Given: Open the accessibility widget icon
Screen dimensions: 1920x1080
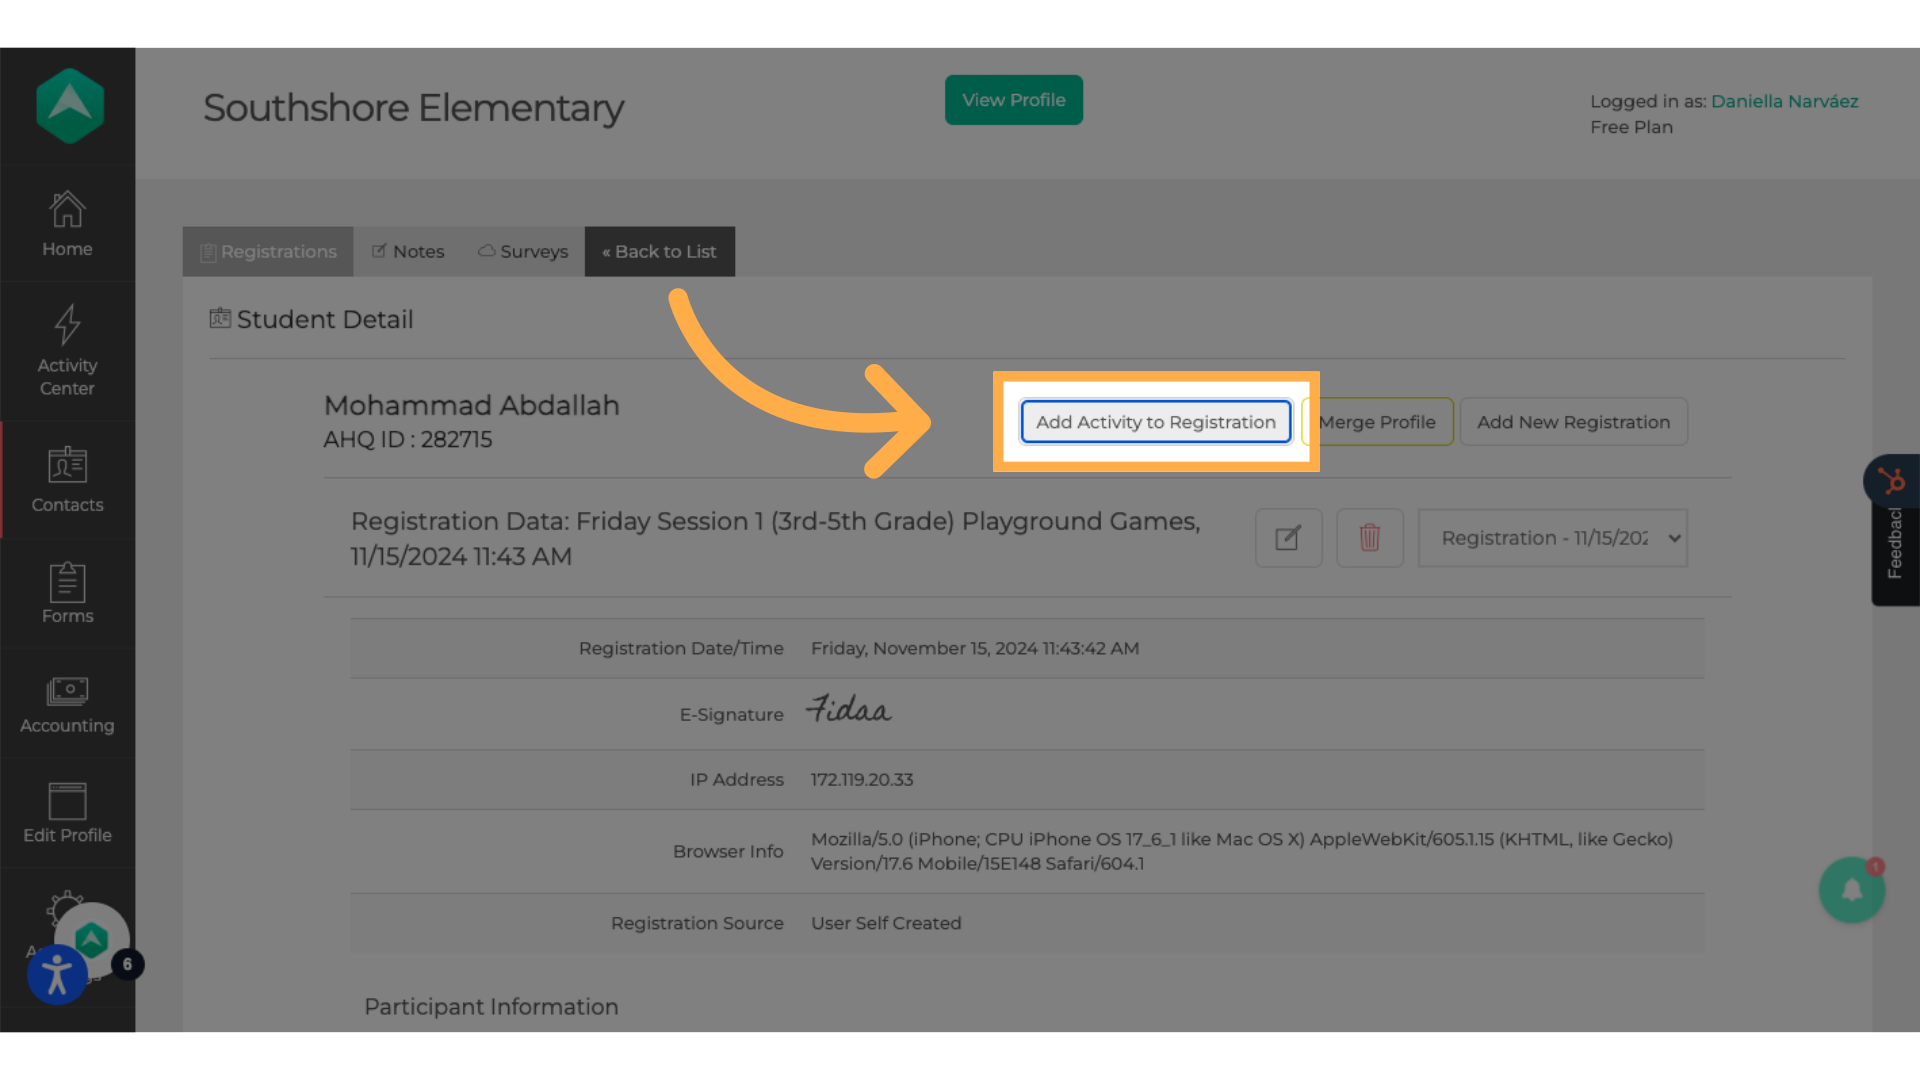Looking at the screenshot, I should [x=57, y=974].
